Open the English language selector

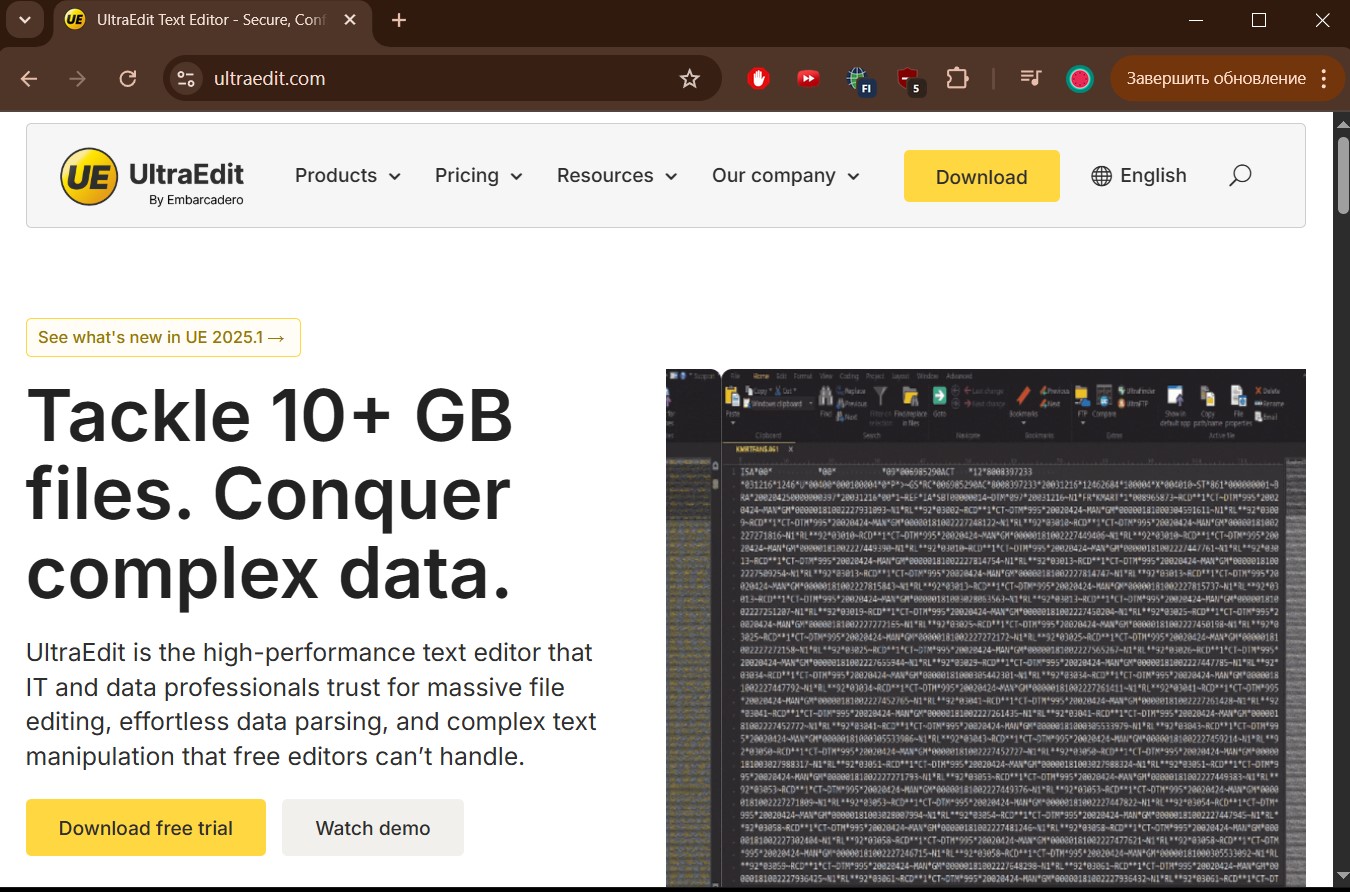1139,176
